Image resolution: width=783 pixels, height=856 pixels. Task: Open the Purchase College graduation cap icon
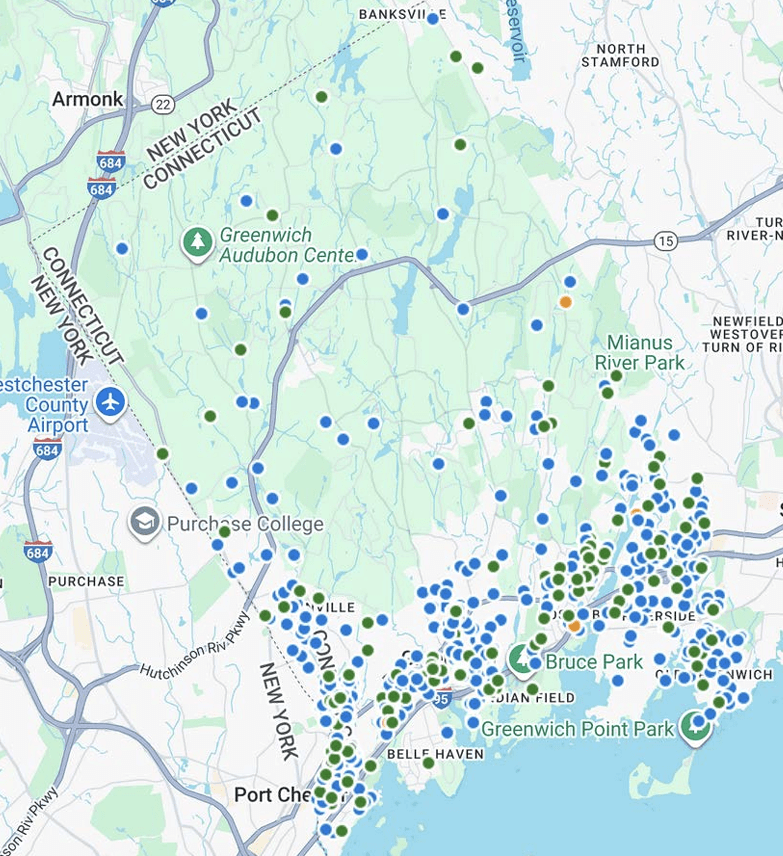145,522
